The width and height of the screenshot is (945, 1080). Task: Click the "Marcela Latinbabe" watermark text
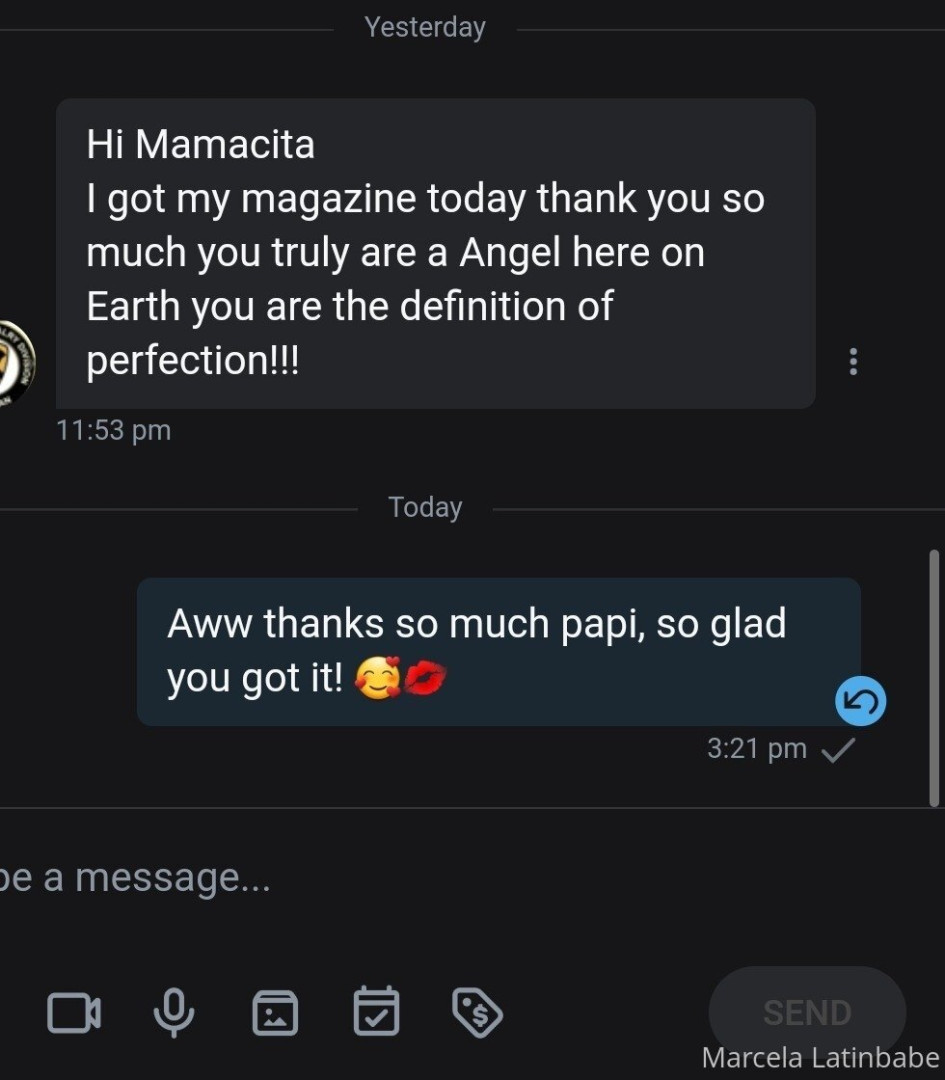coord(820,1058)
